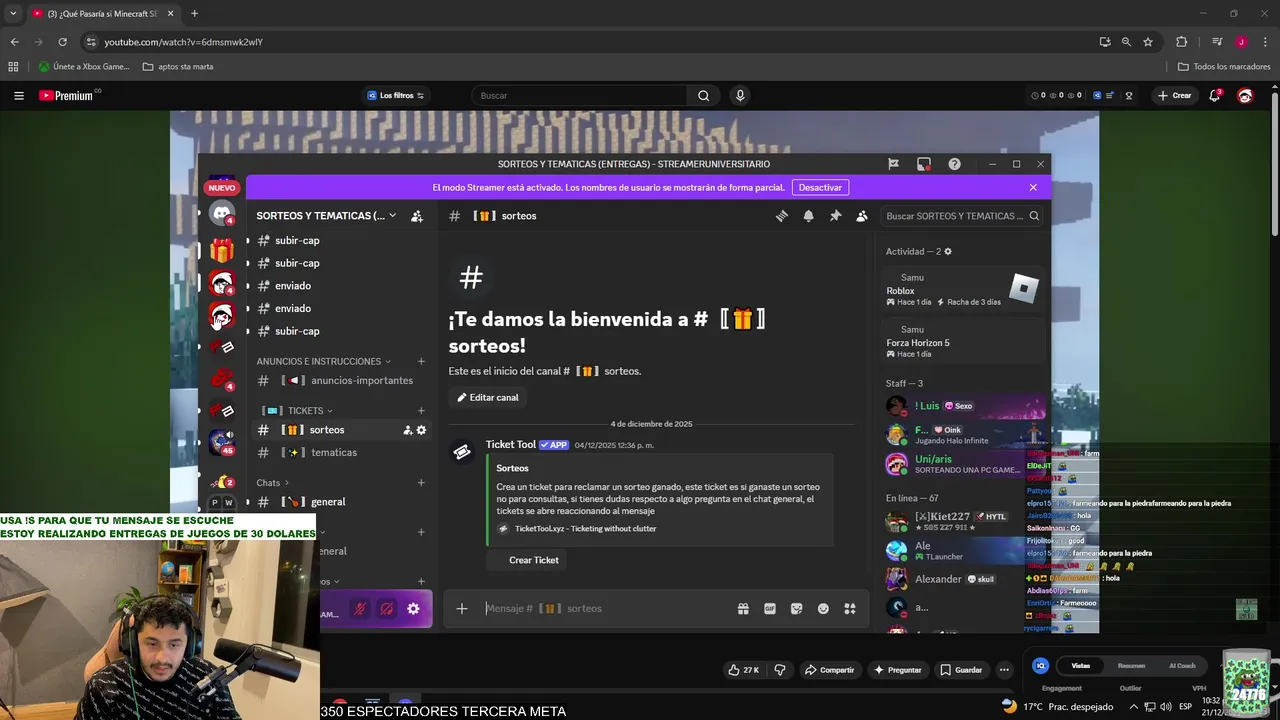Screen dimensions: 1280x720
Task: Add channel to ANUNCIOS E INSTRUCCIONES category
Action: pyautogui.click(x=421, y=361)
